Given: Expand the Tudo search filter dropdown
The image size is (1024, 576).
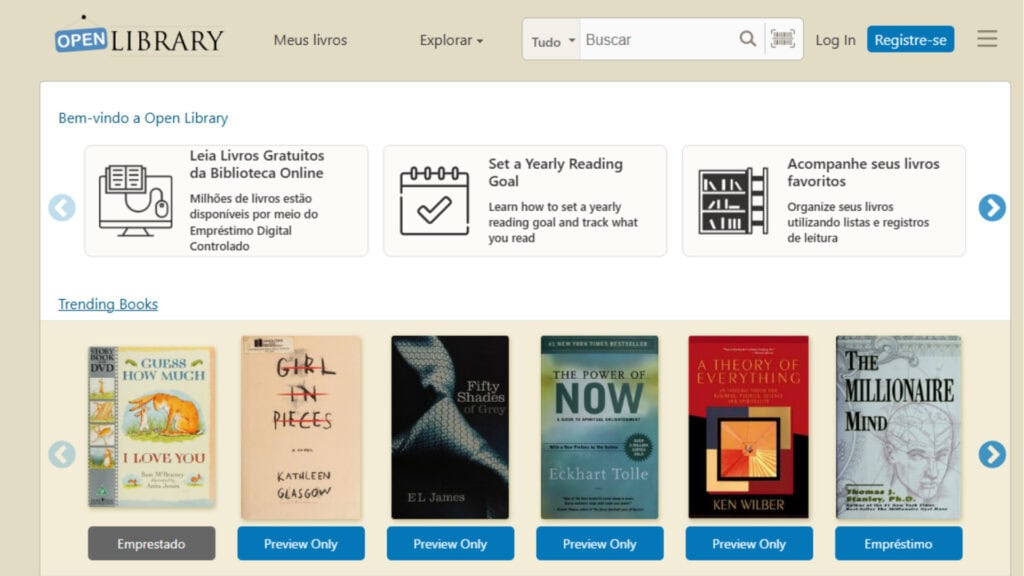Looking at the screenshot, I should pyautogui.click(x=552, y=41).
